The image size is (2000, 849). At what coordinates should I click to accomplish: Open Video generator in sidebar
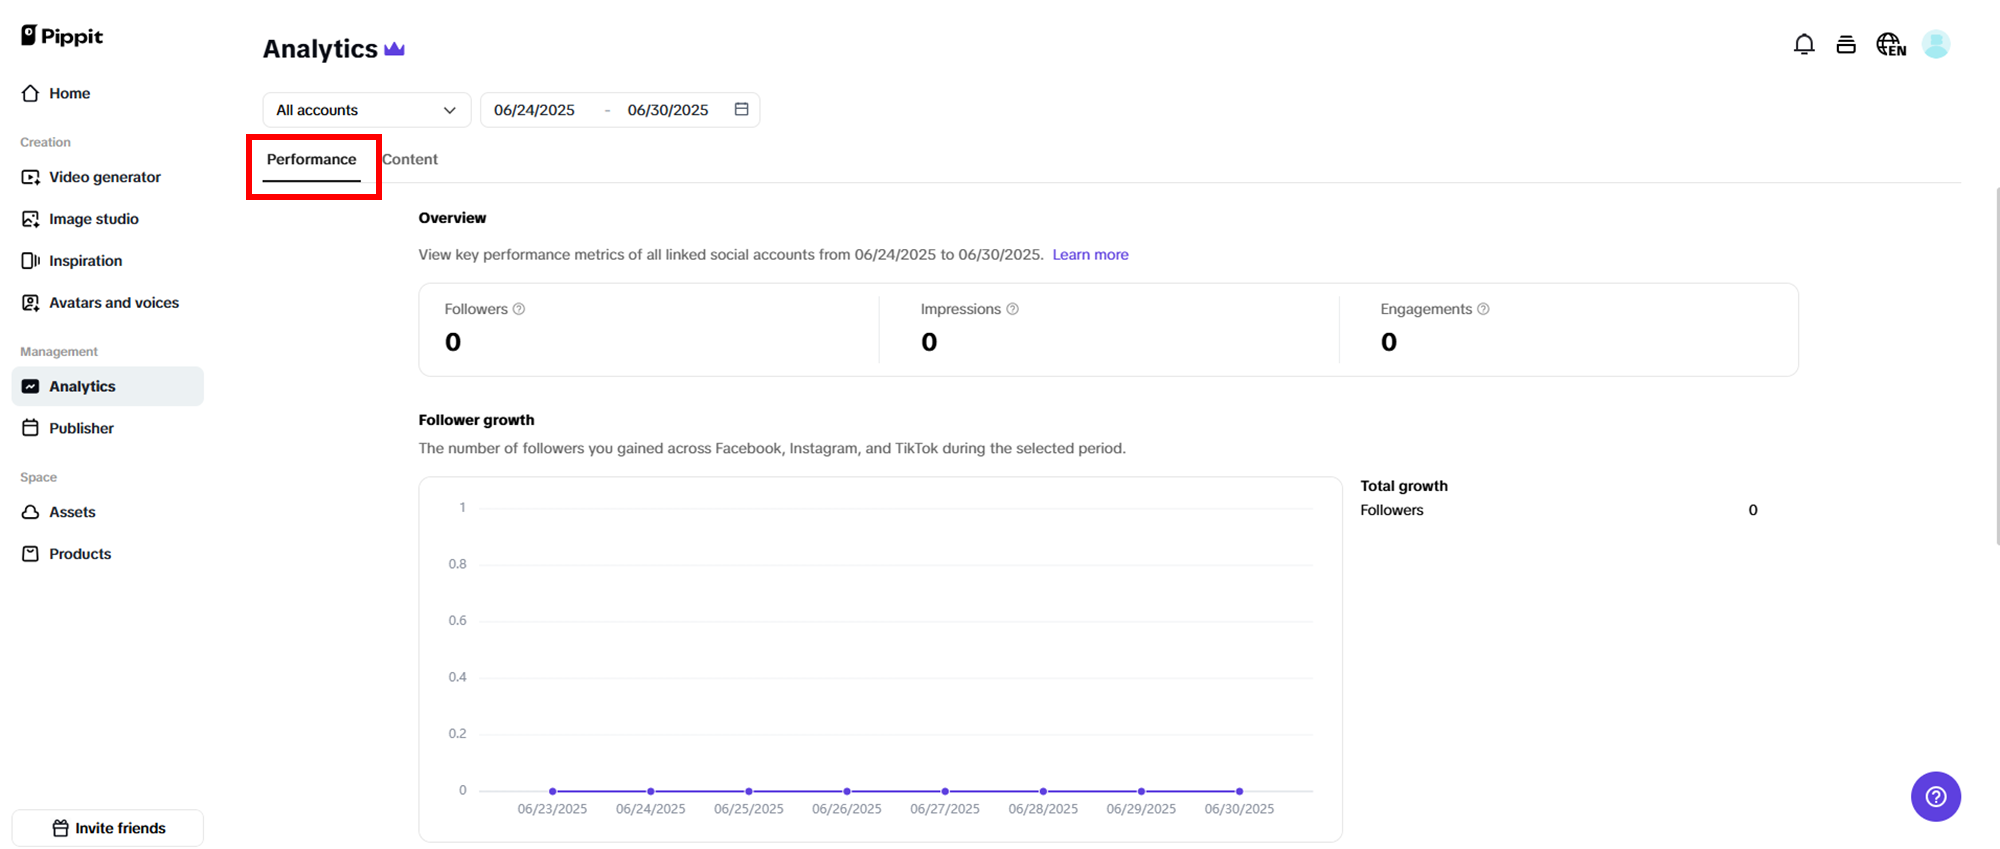tap(104, 177)
